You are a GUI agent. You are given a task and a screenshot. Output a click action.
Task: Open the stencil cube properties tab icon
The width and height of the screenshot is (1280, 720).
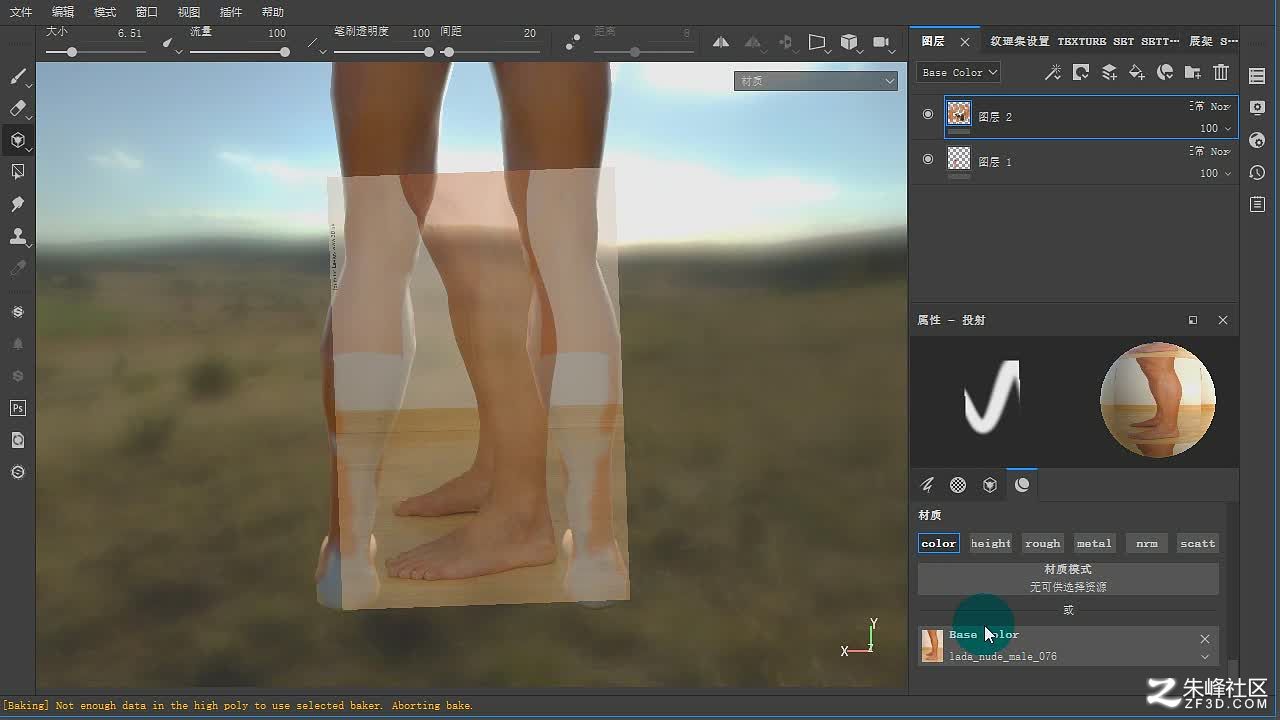pos(990,485)
